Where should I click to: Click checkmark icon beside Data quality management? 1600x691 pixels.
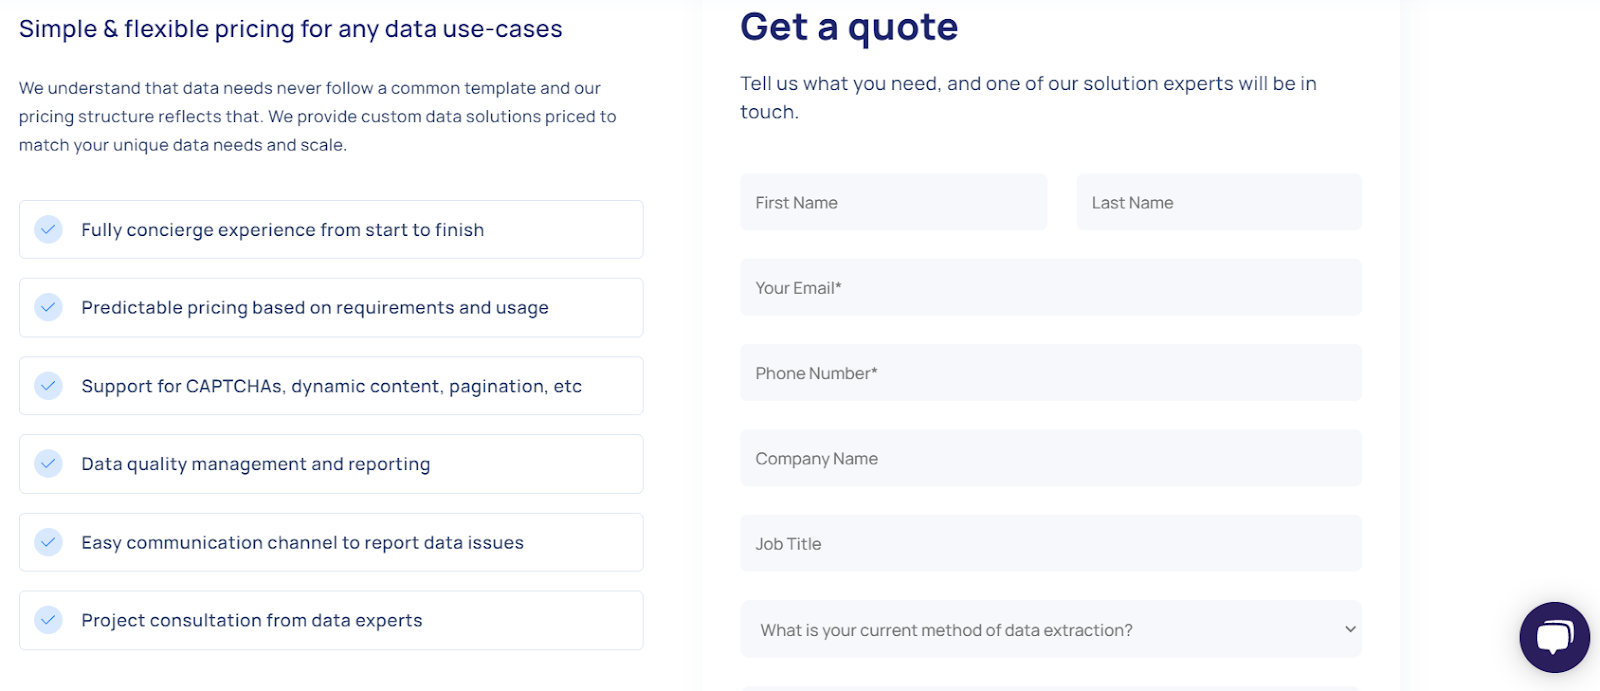click(x=48, y=463)
